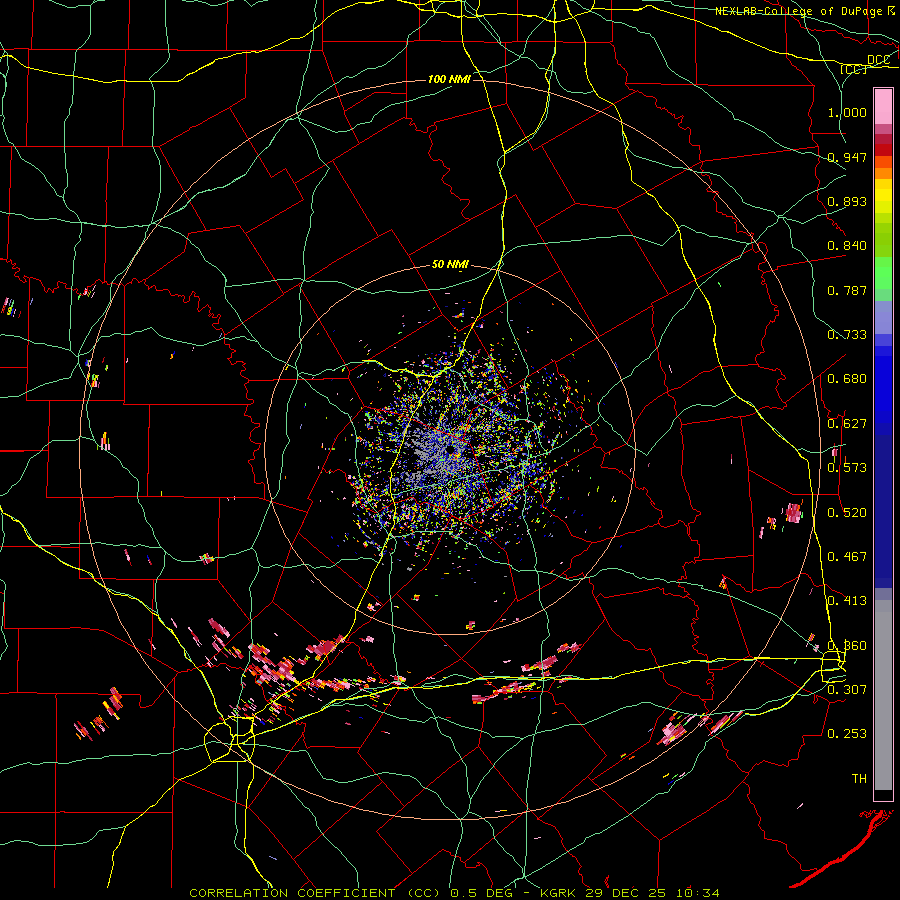Click the 0.947 legend value
The height and width of the screenshot is (900, 900).
(x=847, y=157)
